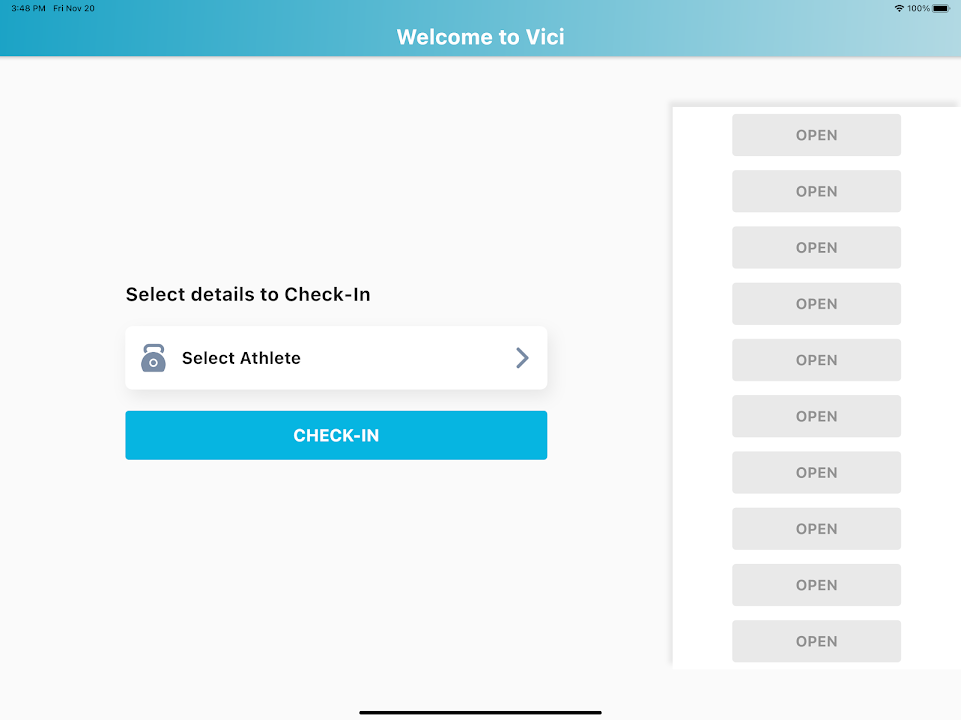Image resolution: width=961 pixels, height=720 pixels.
Task: Select the ninth OPEN slot from the top
Action: (816, 585)
